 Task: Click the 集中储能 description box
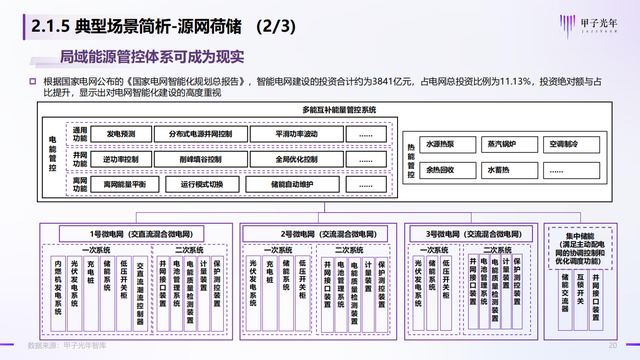pyautogui.click(x=580, y=248)
